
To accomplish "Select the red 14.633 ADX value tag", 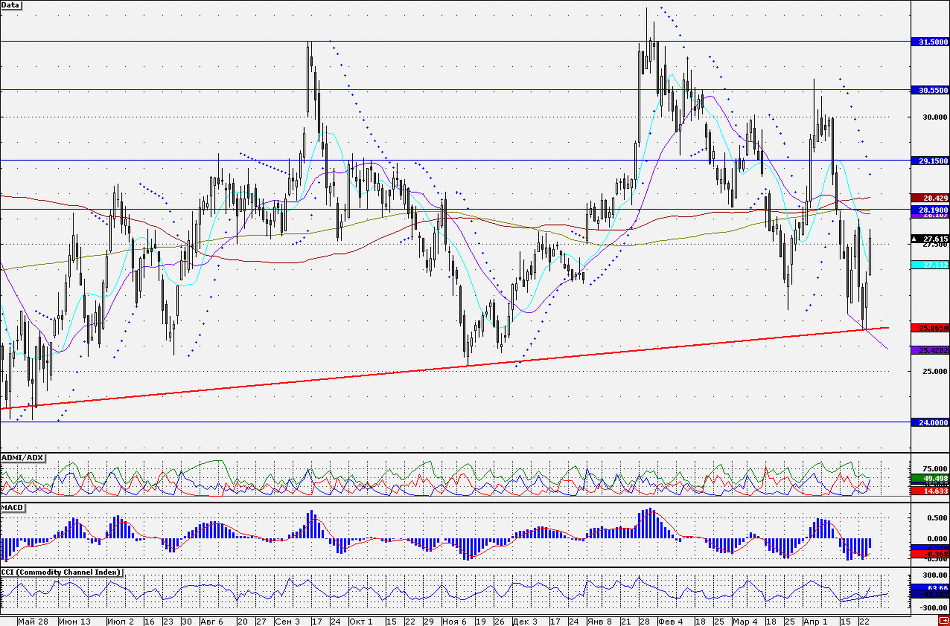I will [929, 491].
